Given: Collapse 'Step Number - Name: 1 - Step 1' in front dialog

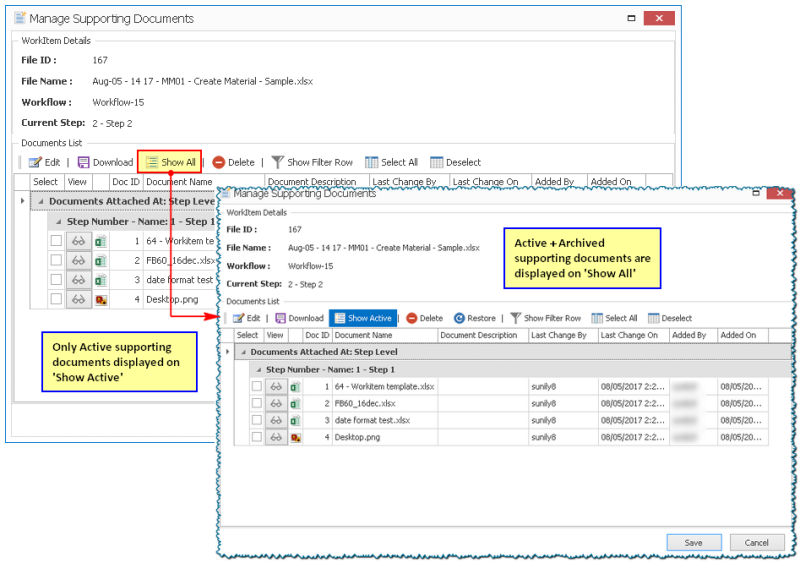Looking at the screenshot, I should pos(257,369).
